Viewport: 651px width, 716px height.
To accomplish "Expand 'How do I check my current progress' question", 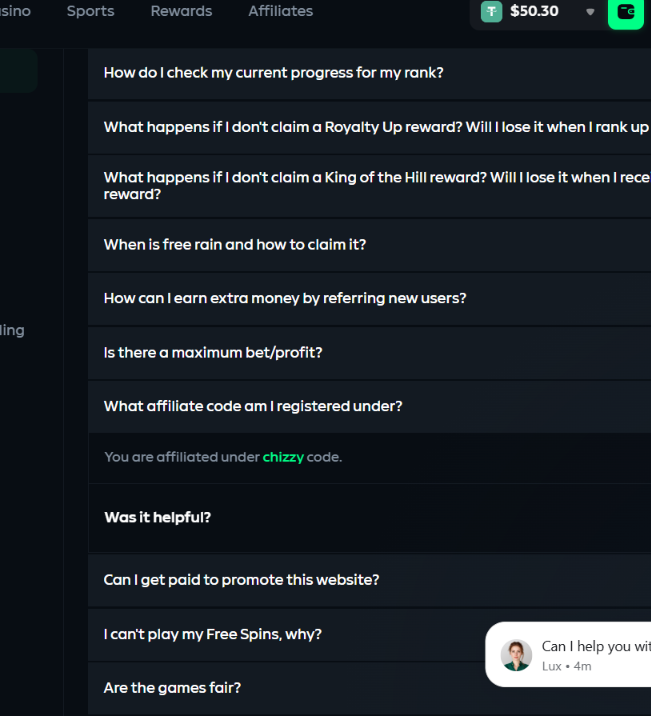I will pos(369,73).
